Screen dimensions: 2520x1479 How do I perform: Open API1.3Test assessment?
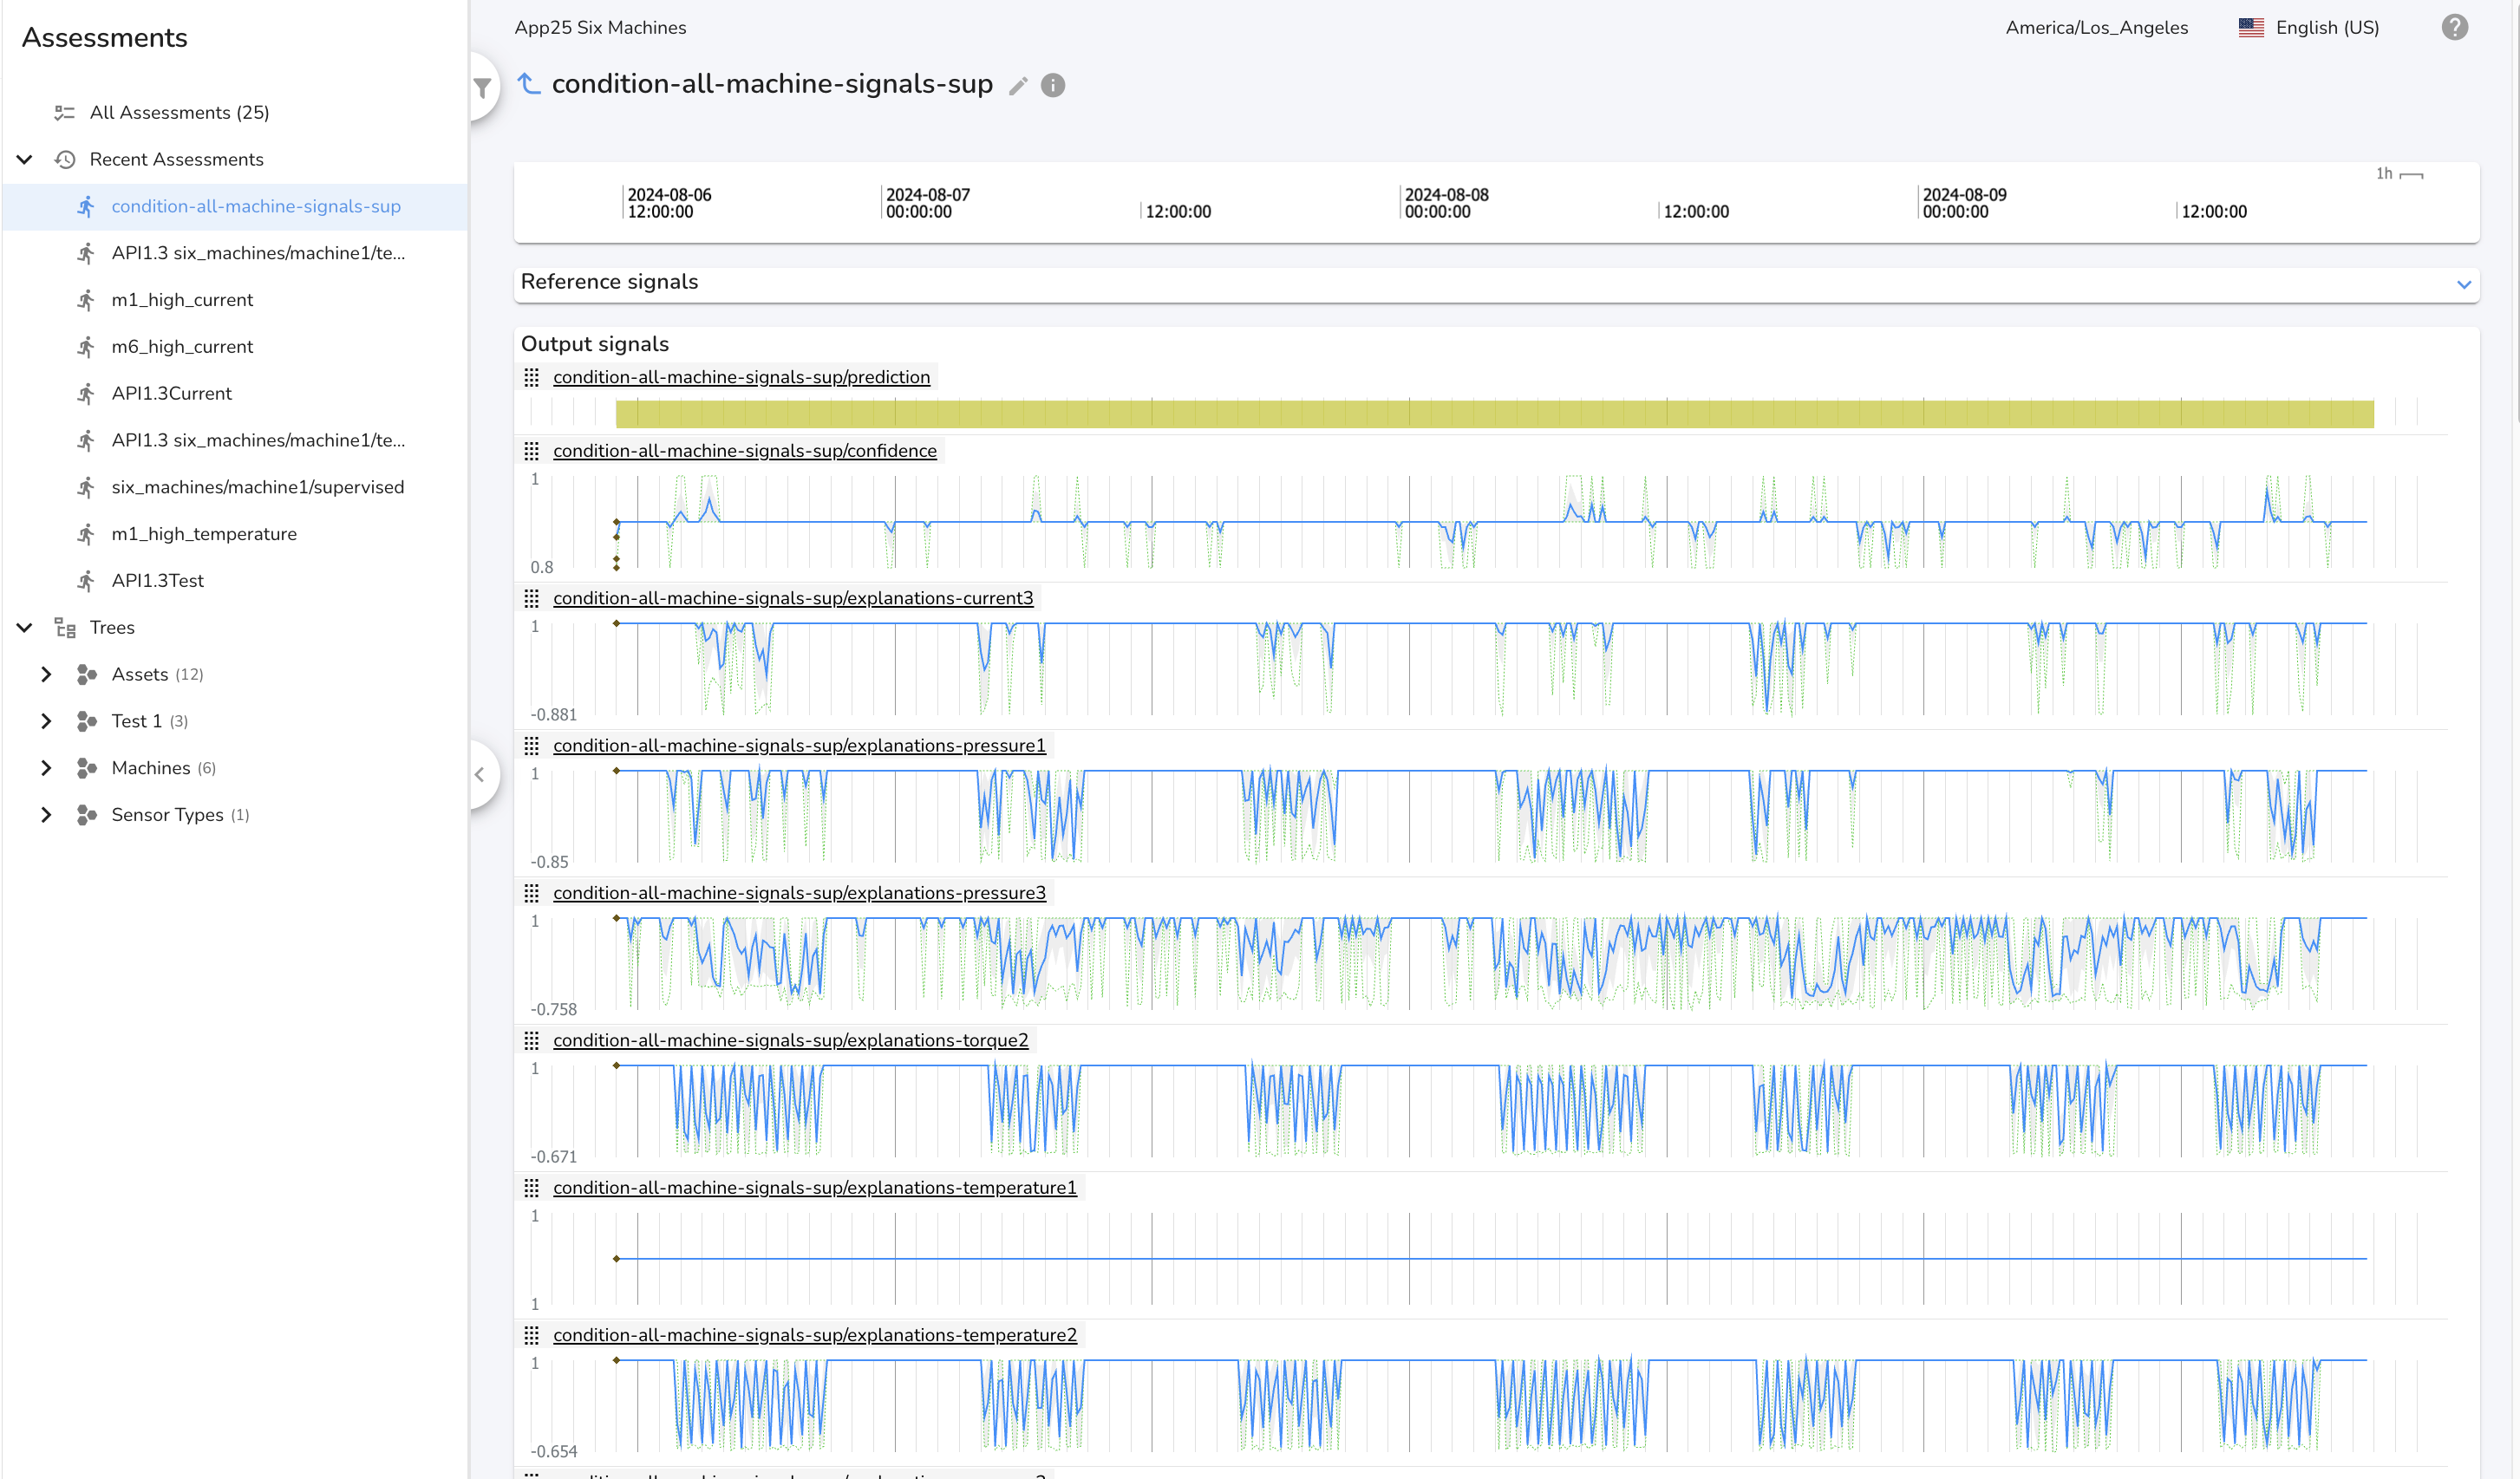158,581
